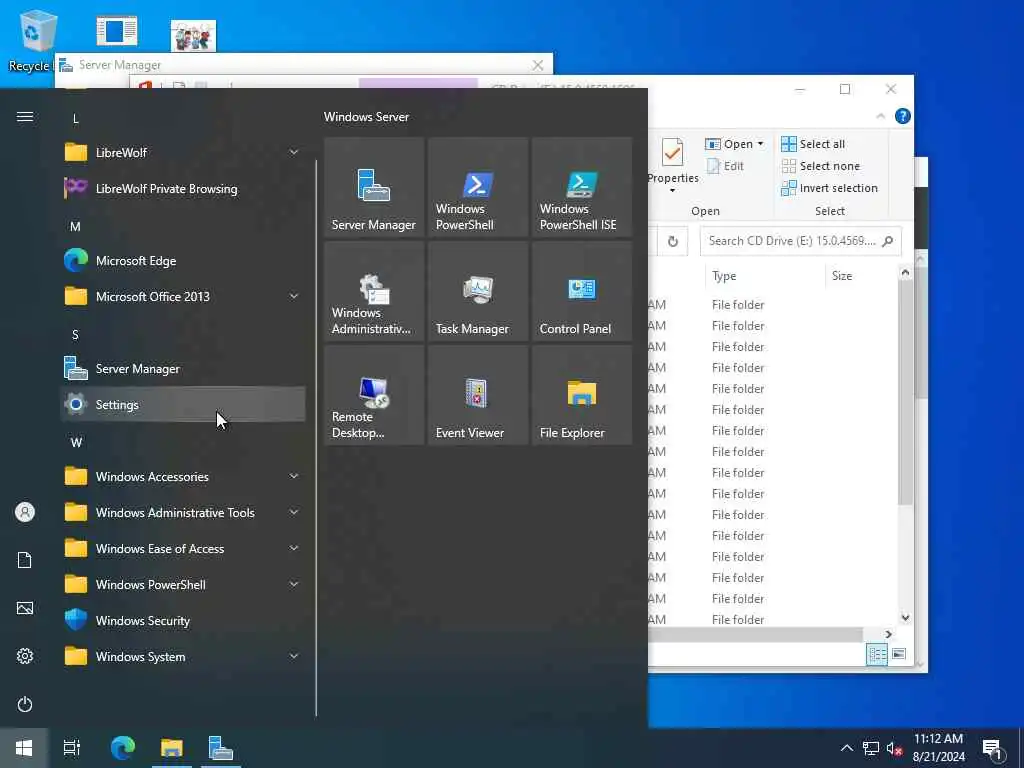
Task: Launch the Task Manager tile
Action: point(477,291)
